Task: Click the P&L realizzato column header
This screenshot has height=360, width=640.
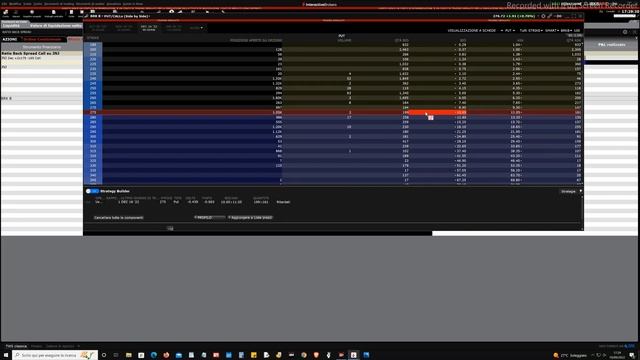Action: [x=611, y=44]
